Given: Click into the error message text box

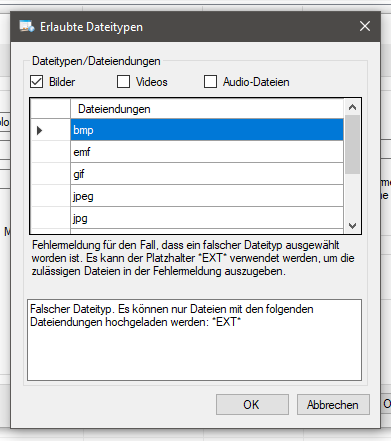Looking at the screenshot, I should (194, 340).
